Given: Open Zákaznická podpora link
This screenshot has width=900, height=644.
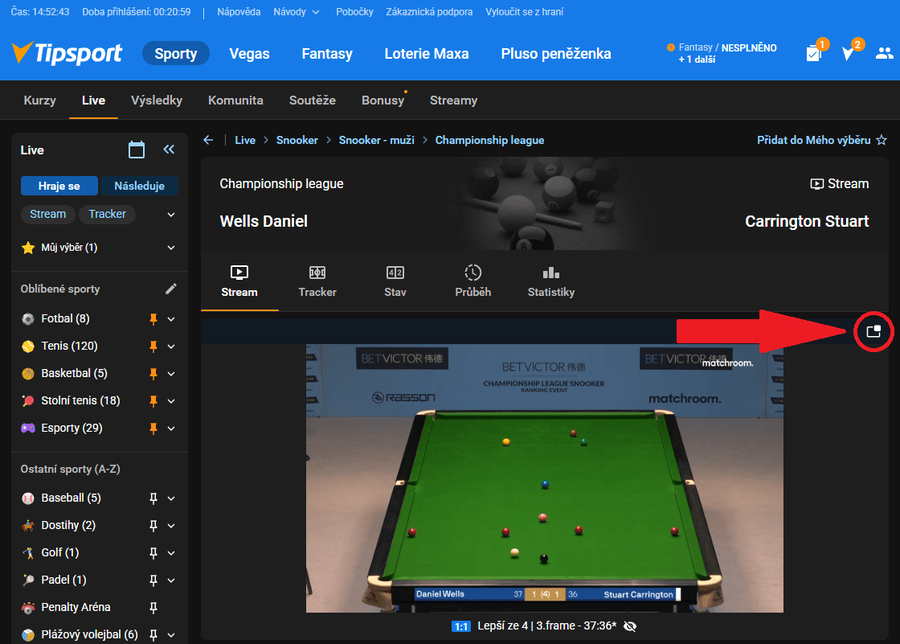Looking at the screenshot, I should tap(429, 11).
